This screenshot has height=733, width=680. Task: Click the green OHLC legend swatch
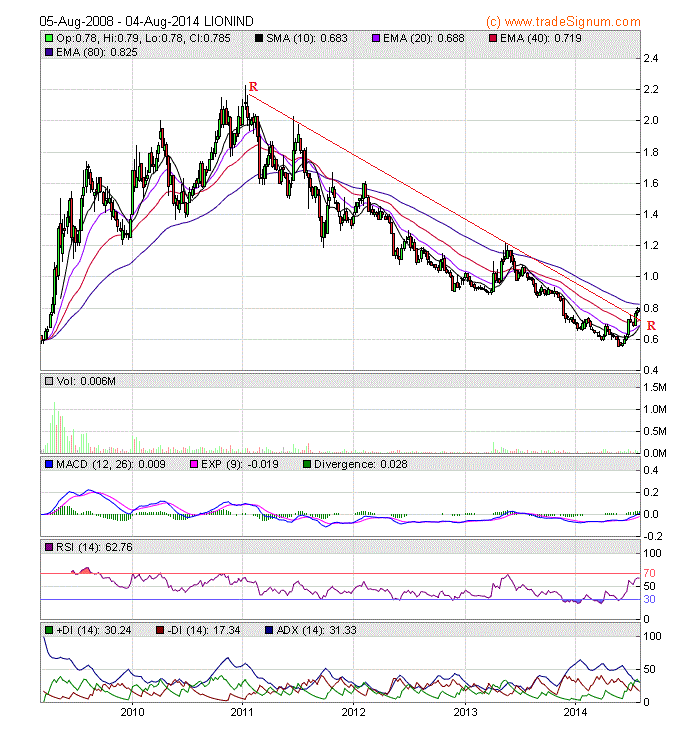[49, 38]
